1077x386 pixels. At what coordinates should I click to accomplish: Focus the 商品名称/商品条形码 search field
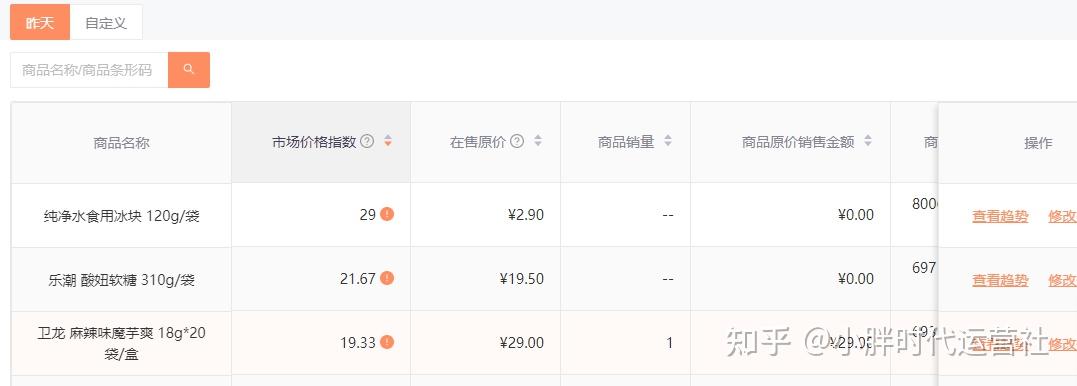[x=89, y=70]
